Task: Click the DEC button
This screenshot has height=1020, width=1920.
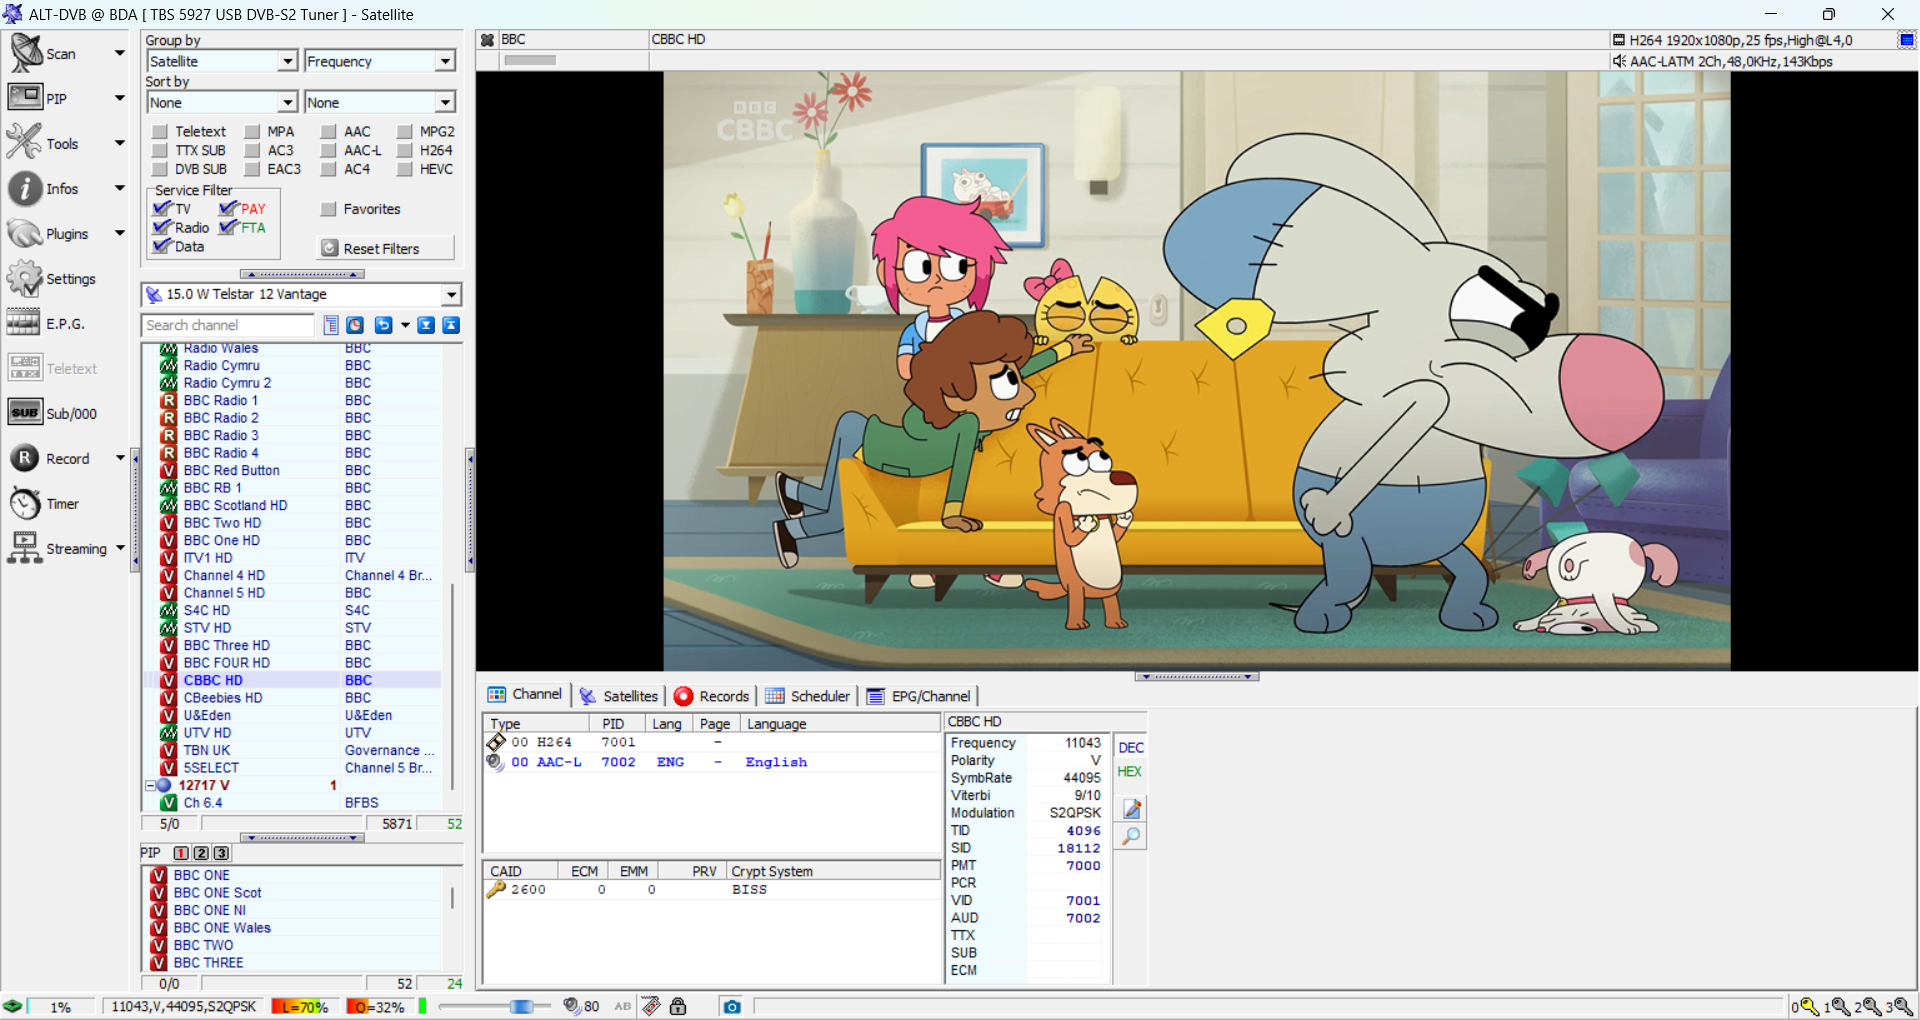Action: click(x=1131, y=748)
